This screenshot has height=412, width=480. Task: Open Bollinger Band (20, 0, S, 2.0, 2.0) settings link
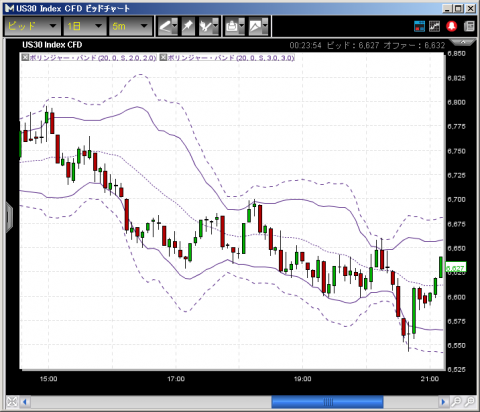point(93,58)
